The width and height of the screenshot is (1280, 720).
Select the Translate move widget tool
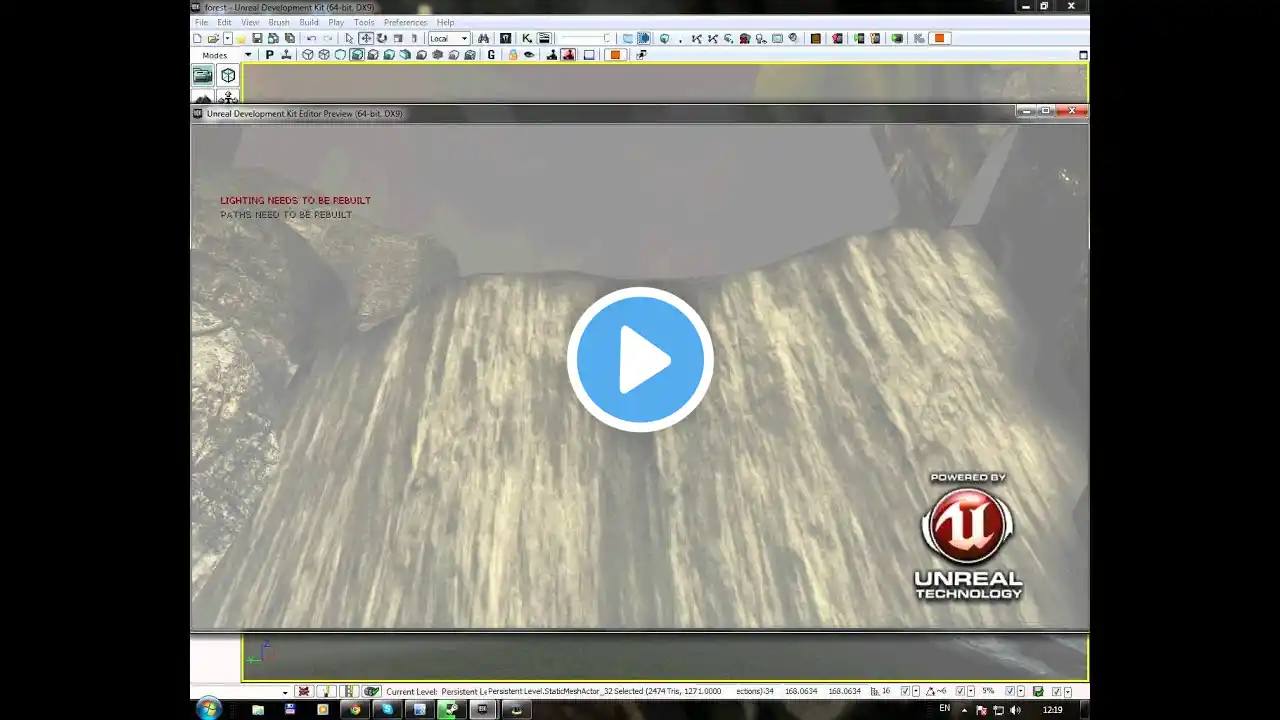(x=366, y=38)
